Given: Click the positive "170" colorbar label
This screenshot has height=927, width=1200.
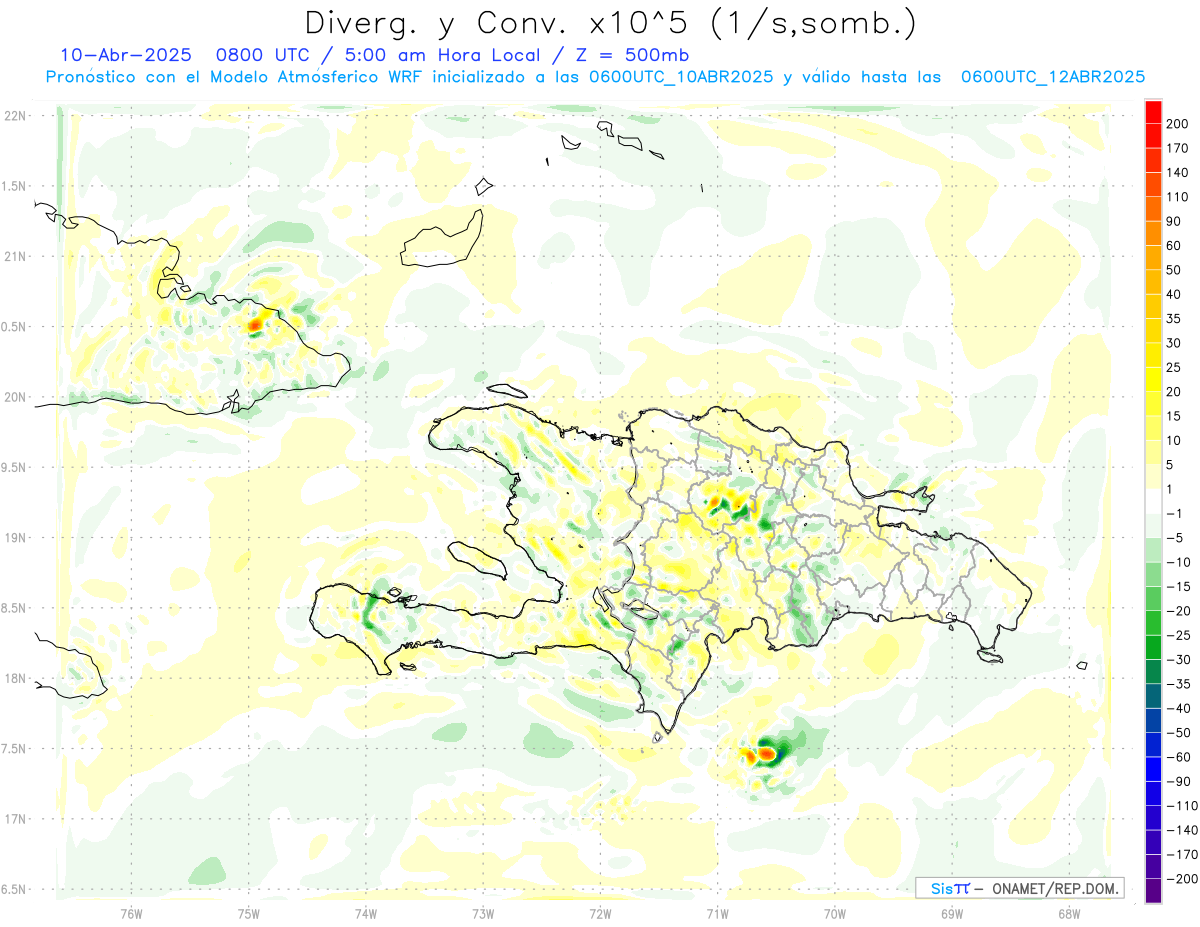Looking at the screenshot, I should click(1179, 148).
